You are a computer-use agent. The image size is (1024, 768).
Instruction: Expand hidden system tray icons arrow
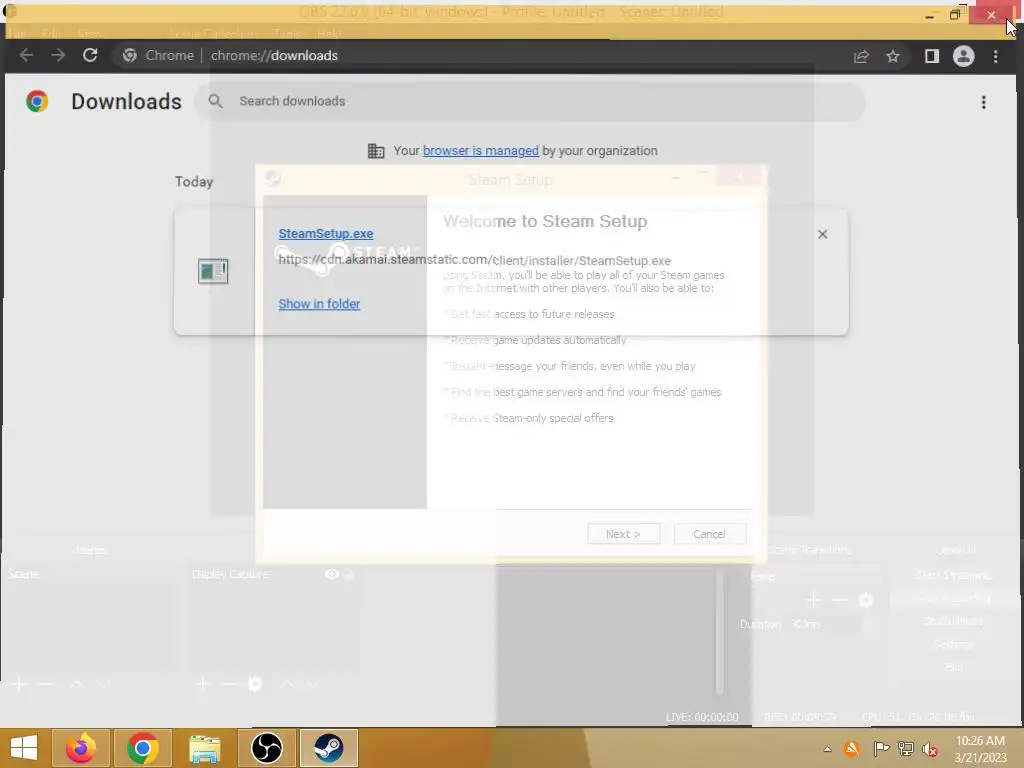coord(827,749)
